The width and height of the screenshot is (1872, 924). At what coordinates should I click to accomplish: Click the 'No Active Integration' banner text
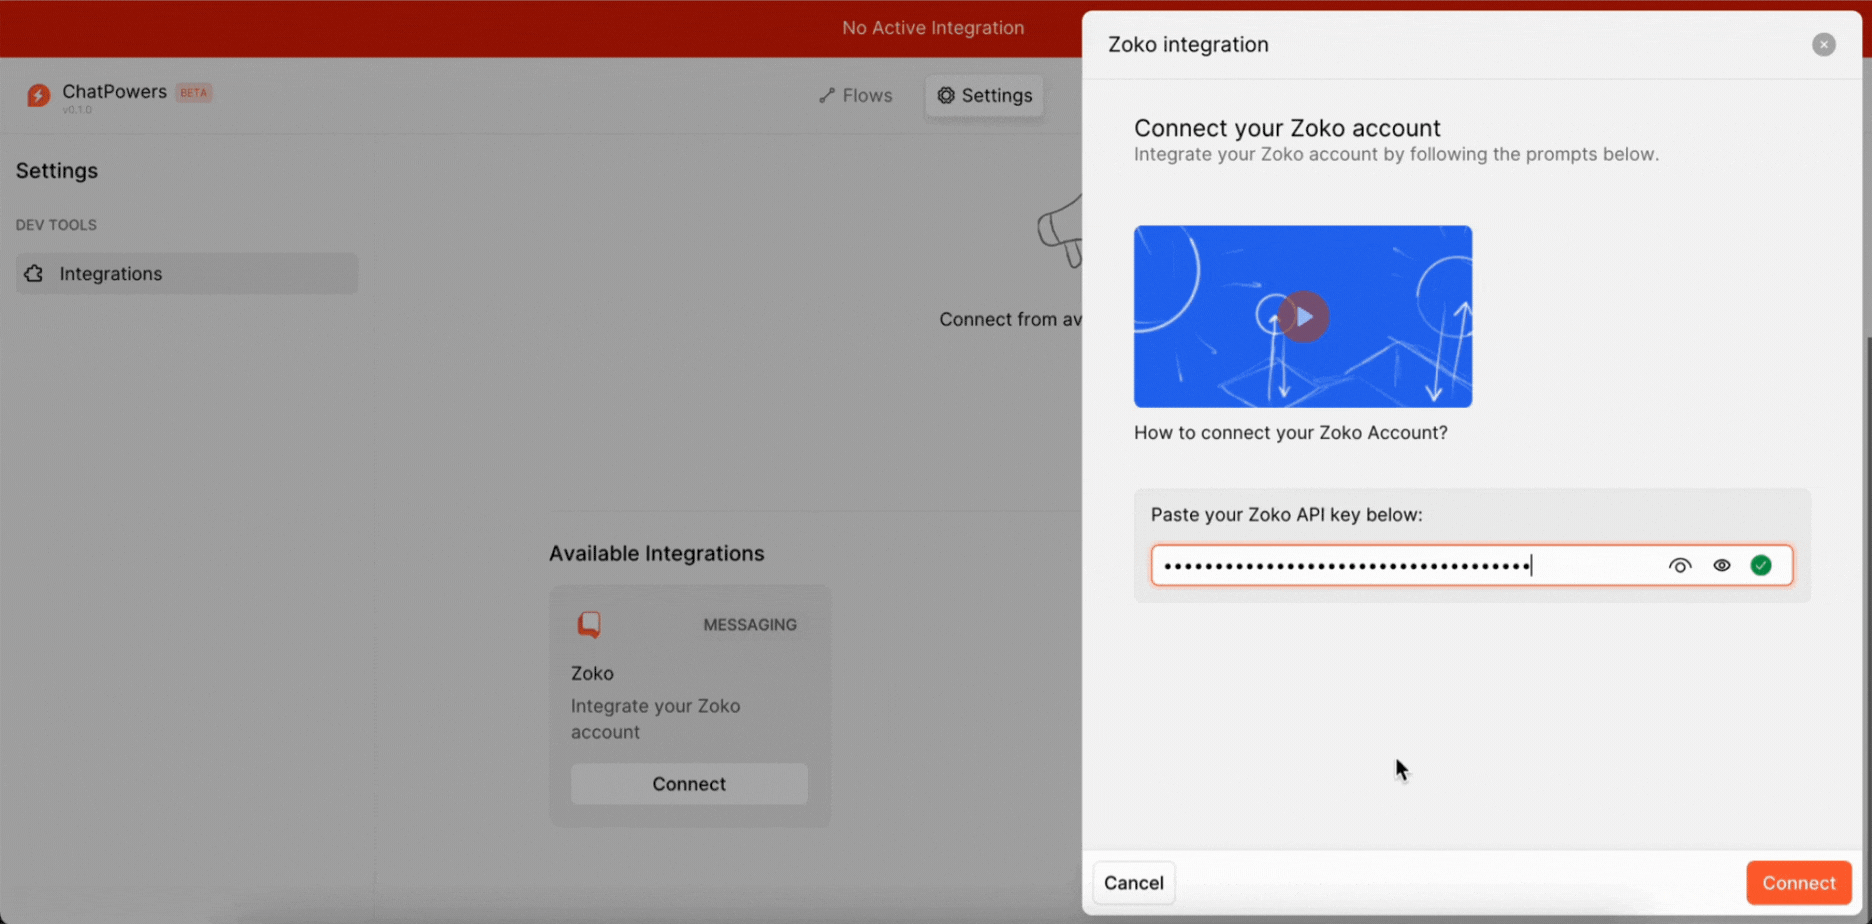(x=933, y=28)
